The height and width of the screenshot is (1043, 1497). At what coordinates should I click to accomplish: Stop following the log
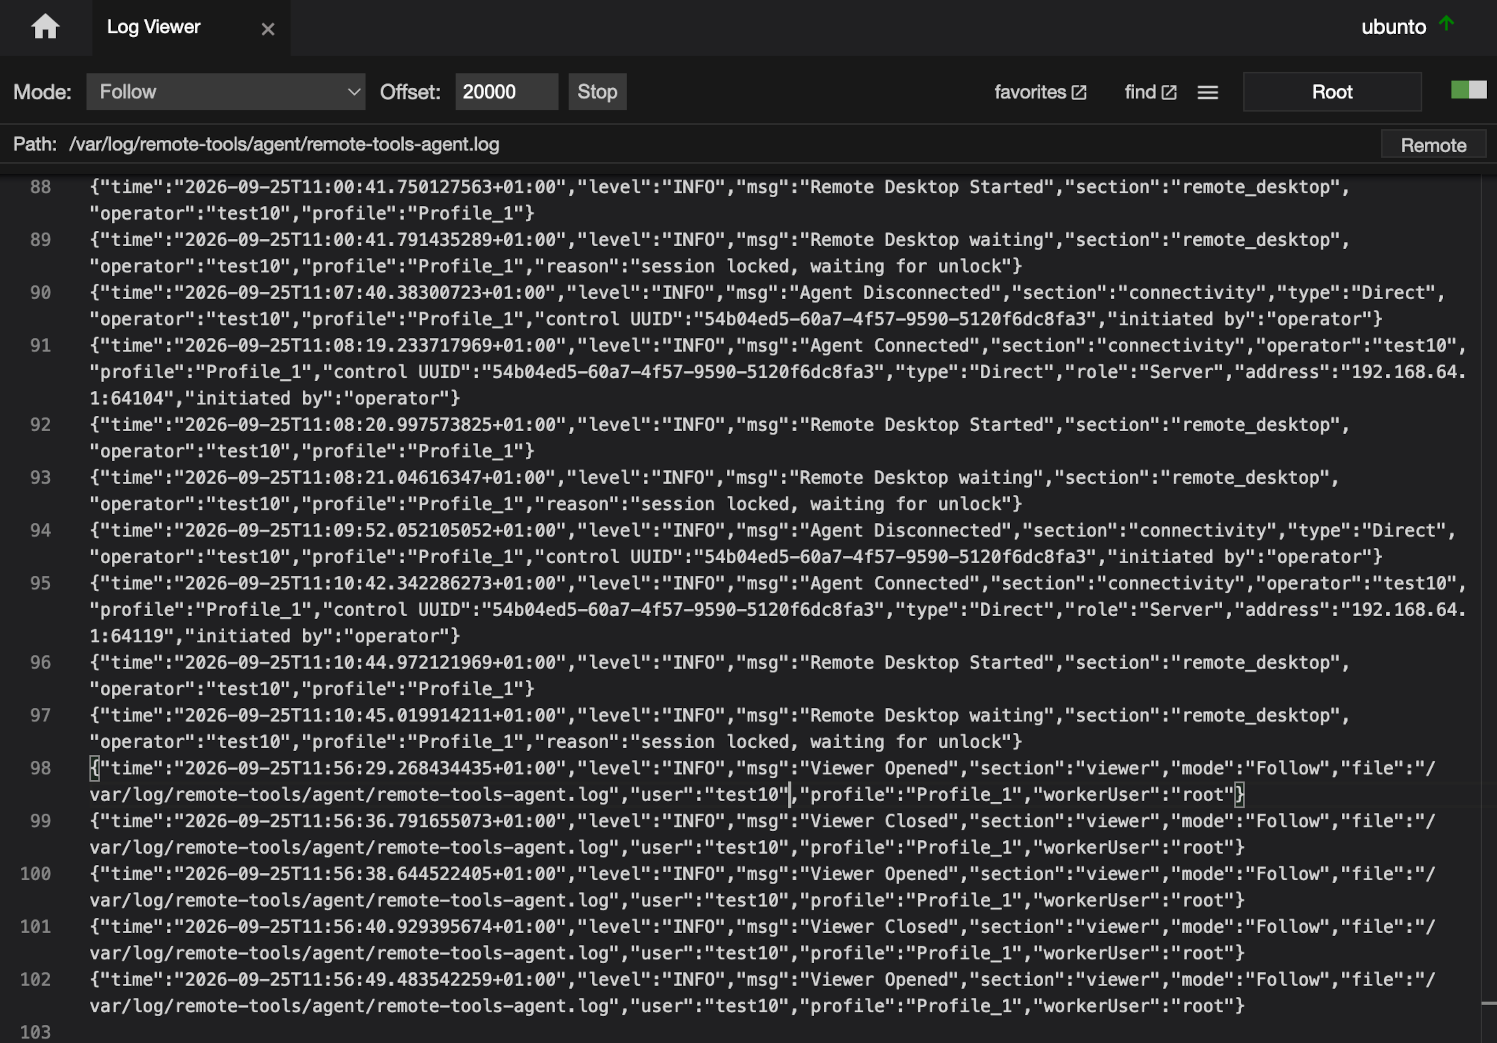point(597,92)
